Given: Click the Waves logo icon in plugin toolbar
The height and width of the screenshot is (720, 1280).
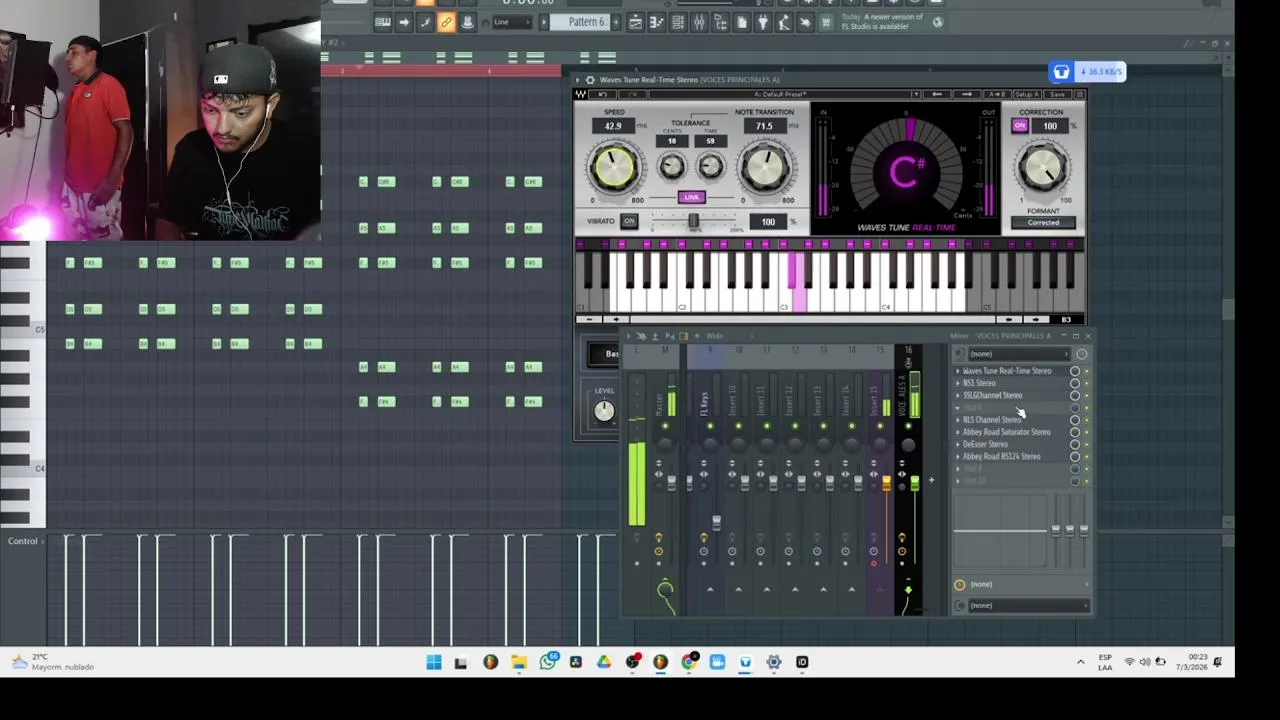Looking at the screenshot, I should (x=581, y=94).
